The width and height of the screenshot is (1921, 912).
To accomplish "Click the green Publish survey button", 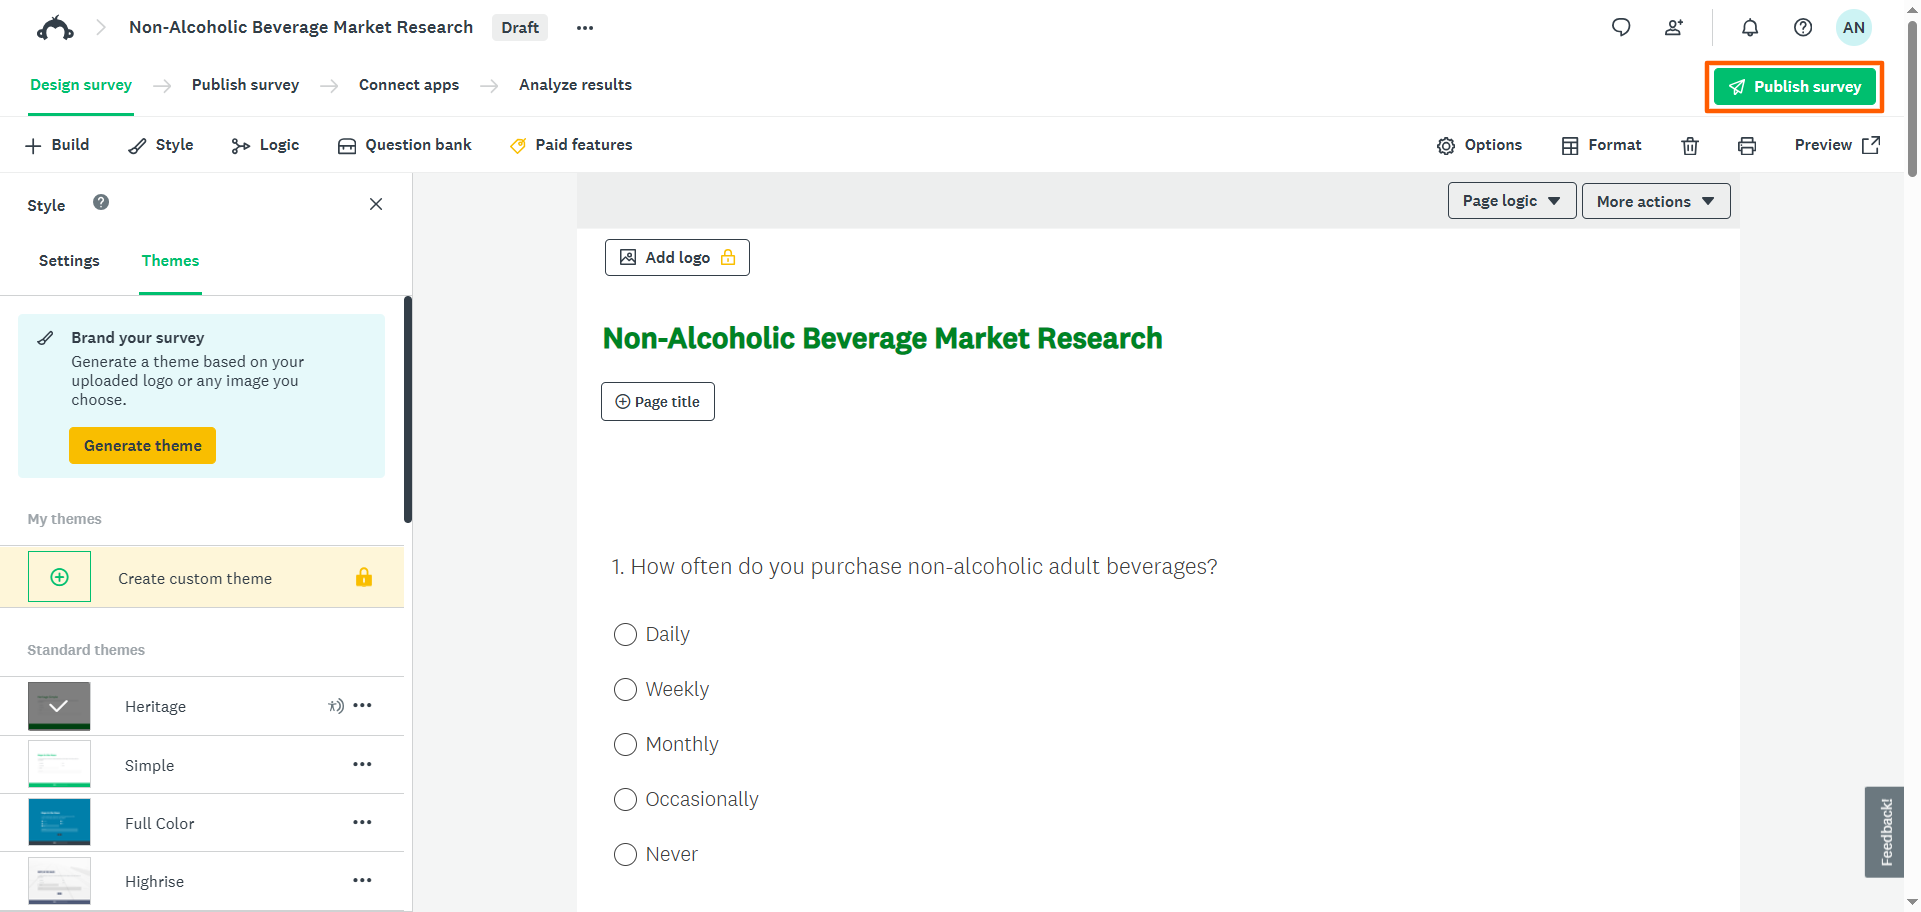I will 1795,87.
